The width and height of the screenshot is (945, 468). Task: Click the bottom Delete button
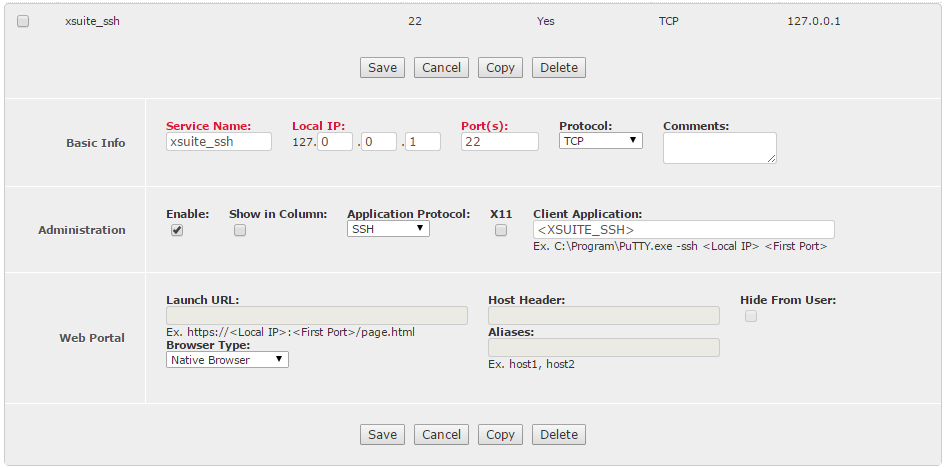coord(559,434)
